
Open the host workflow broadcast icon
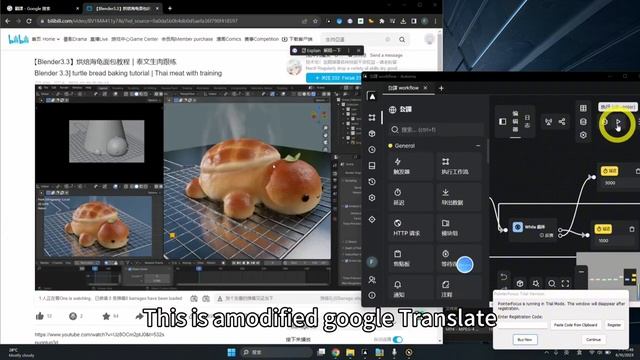click(x=549, y=122)
